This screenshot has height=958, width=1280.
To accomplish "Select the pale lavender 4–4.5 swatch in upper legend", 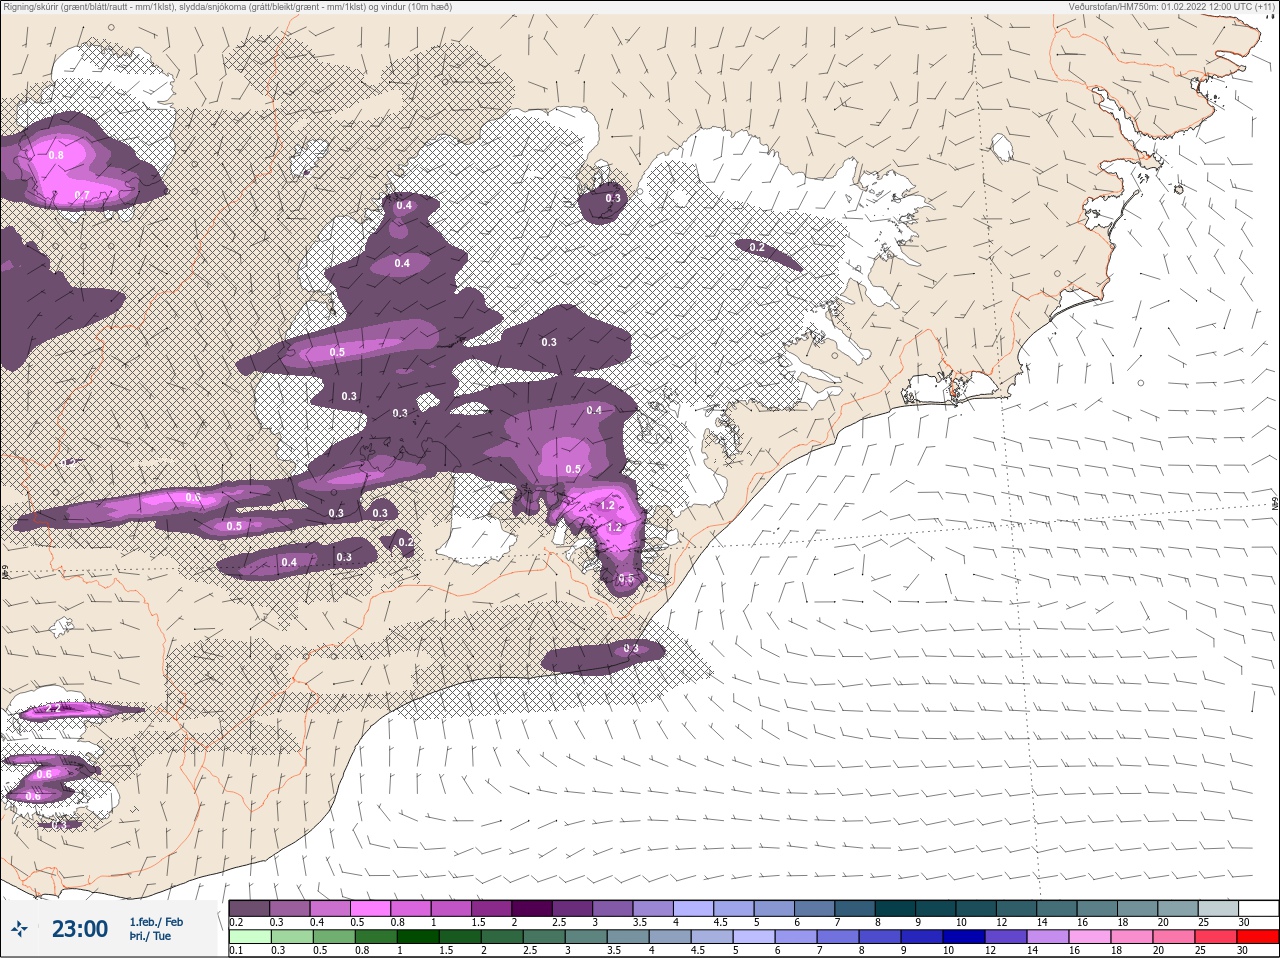I will (x=695, y=908).
